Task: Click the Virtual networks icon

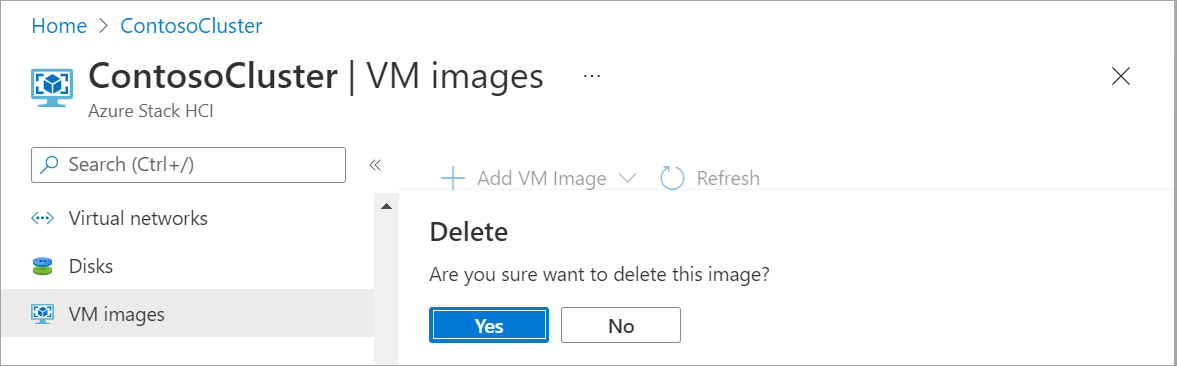Action: pyautogui.click(x=43, y=219)
